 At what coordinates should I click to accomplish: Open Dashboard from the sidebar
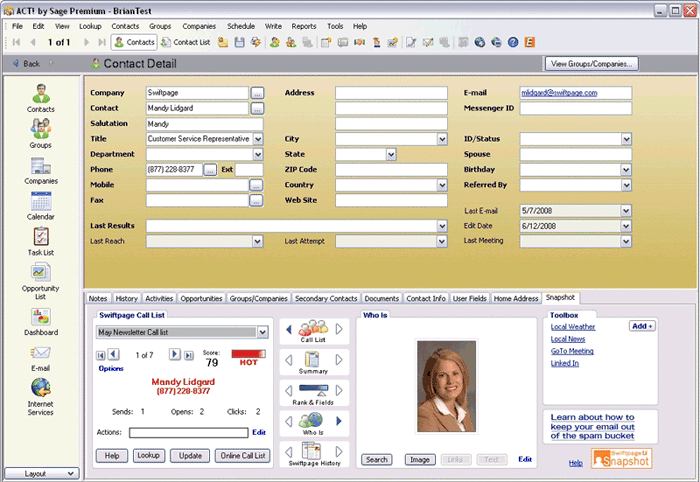coord(41,322)
